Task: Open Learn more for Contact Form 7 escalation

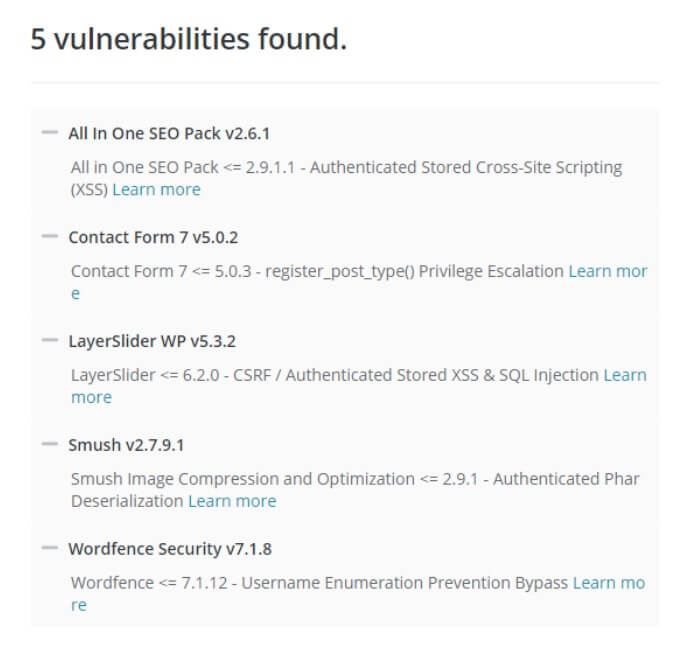Action: (608, 271)
